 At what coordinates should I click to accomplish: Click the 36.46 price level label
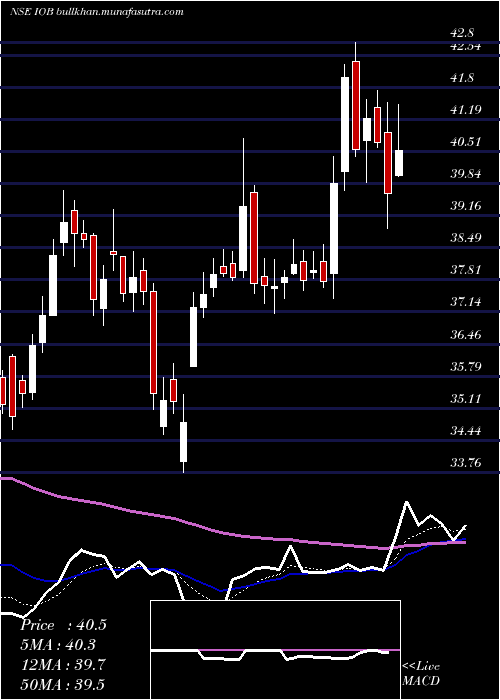[466, 335]
